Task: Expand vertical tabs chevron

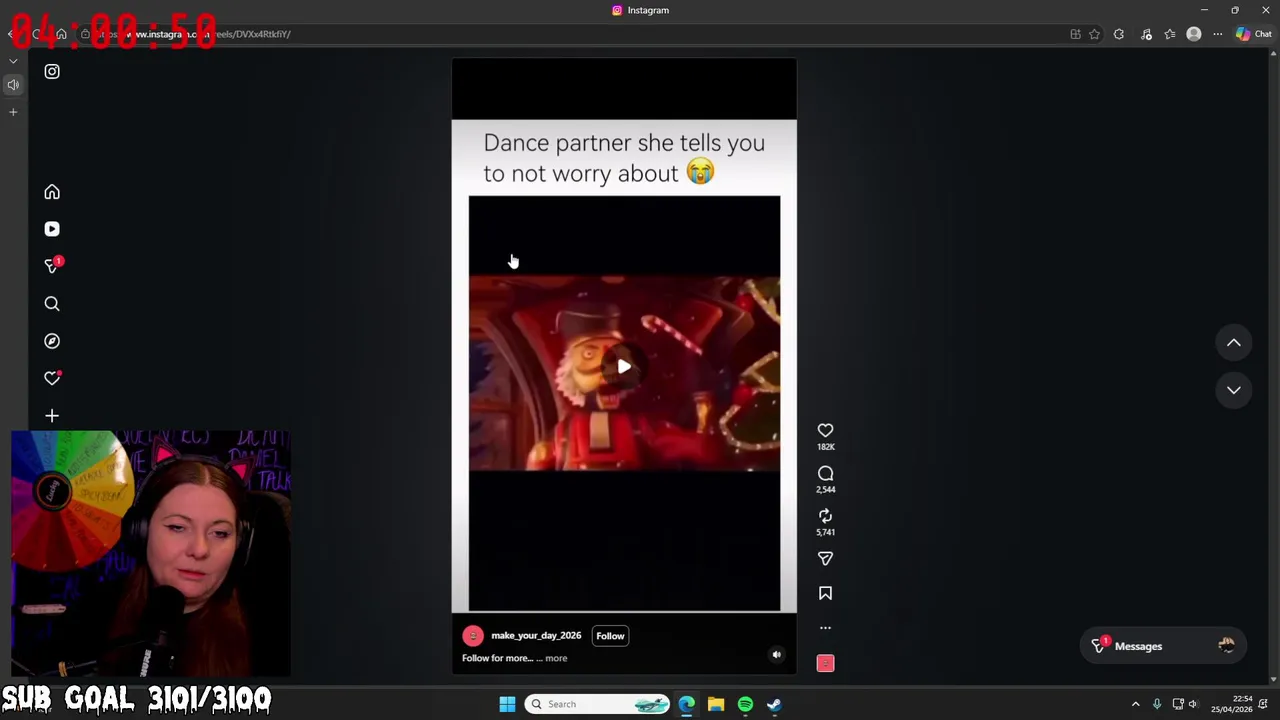Action: pyautogui.click(x=13, y=61)
